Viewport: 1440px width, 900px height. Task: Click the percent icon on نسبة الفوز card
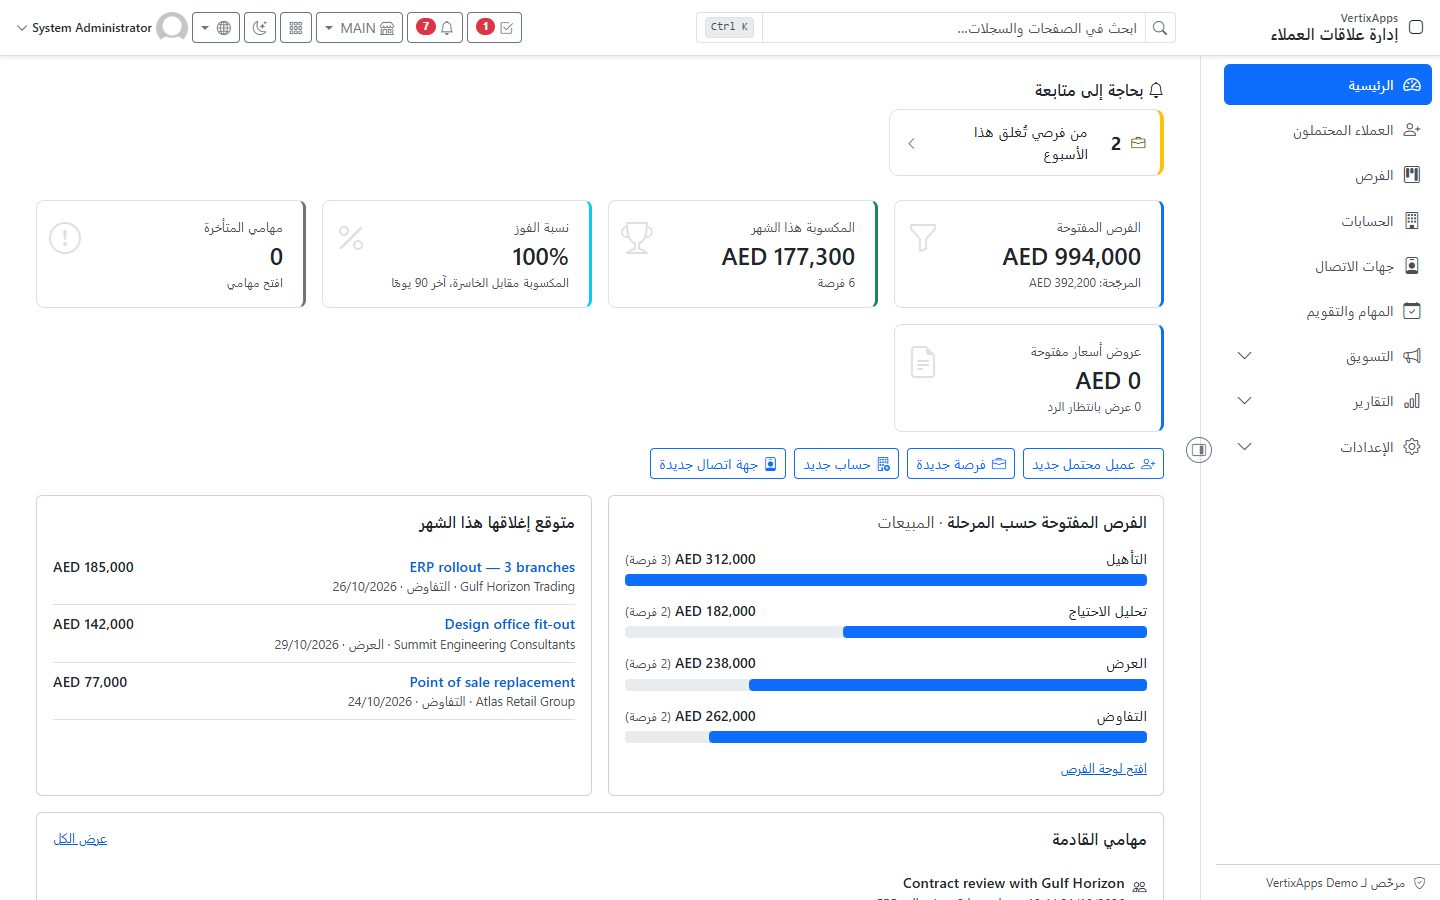click(x=351, y=238)
